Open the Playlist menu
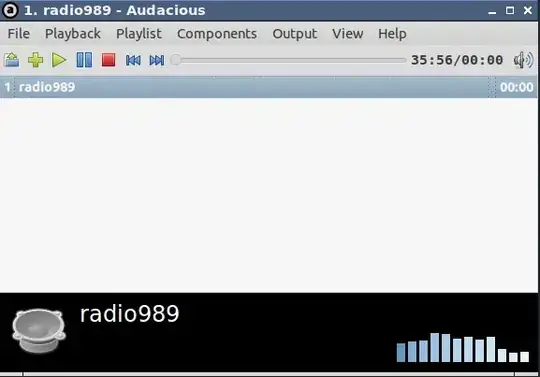The width and height of the screenshot is (540, 377). (139, 34)
